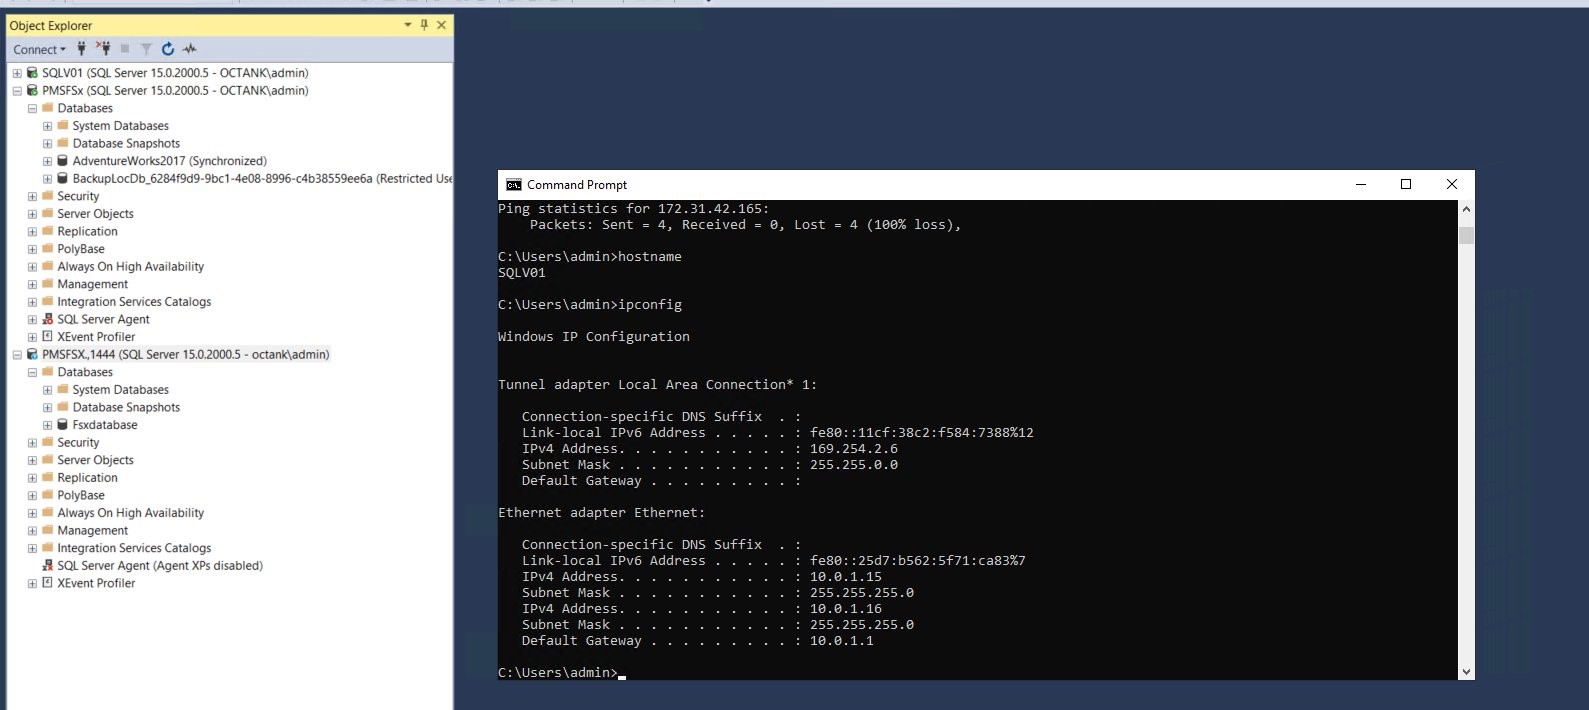Expand the SQLV01 server node
Image resolution: width=1589 pixels, height=710 pixels.
[x=17, y=73]
